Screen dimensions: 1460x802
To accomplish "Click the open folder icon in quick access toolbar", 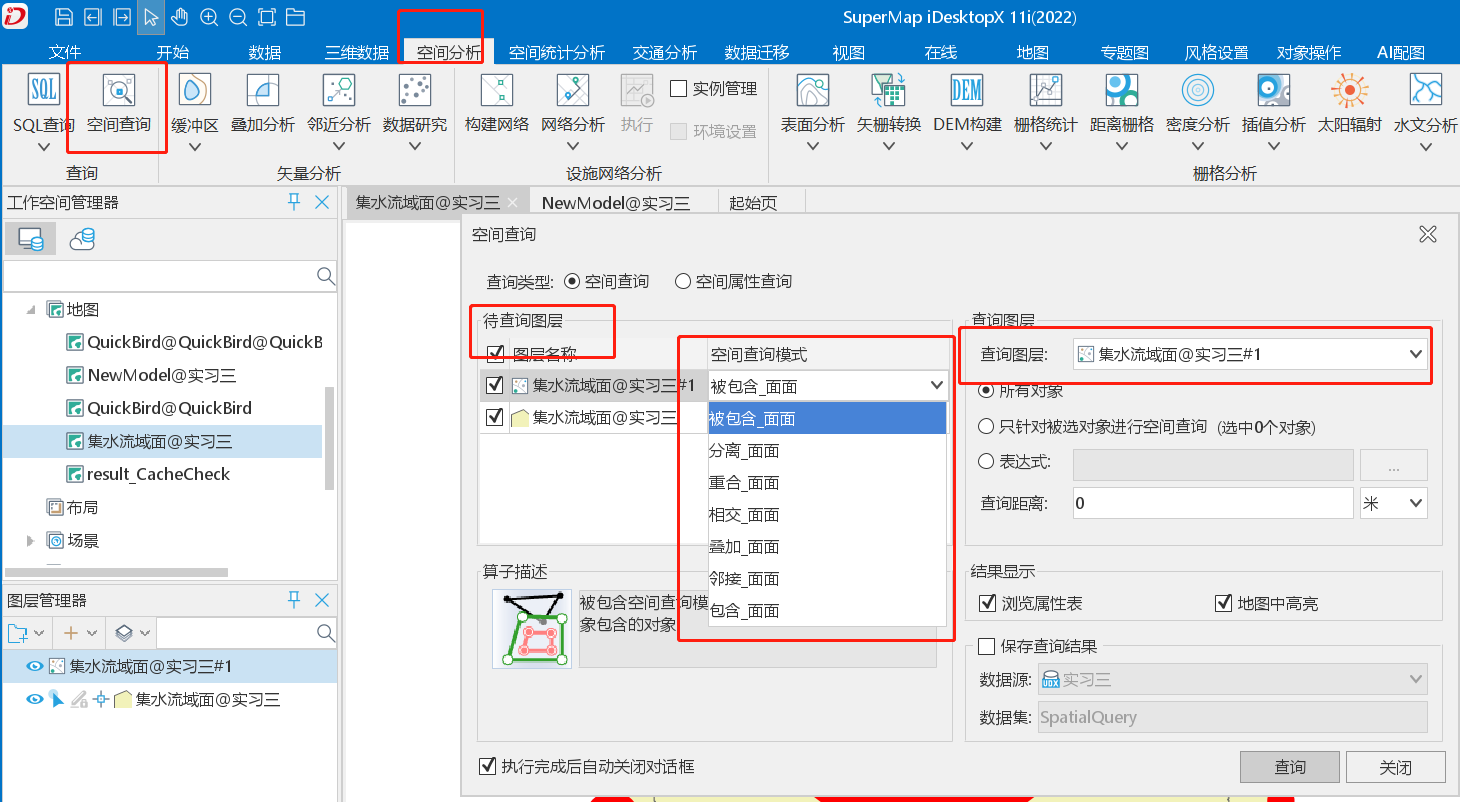I will click(295, 17).
